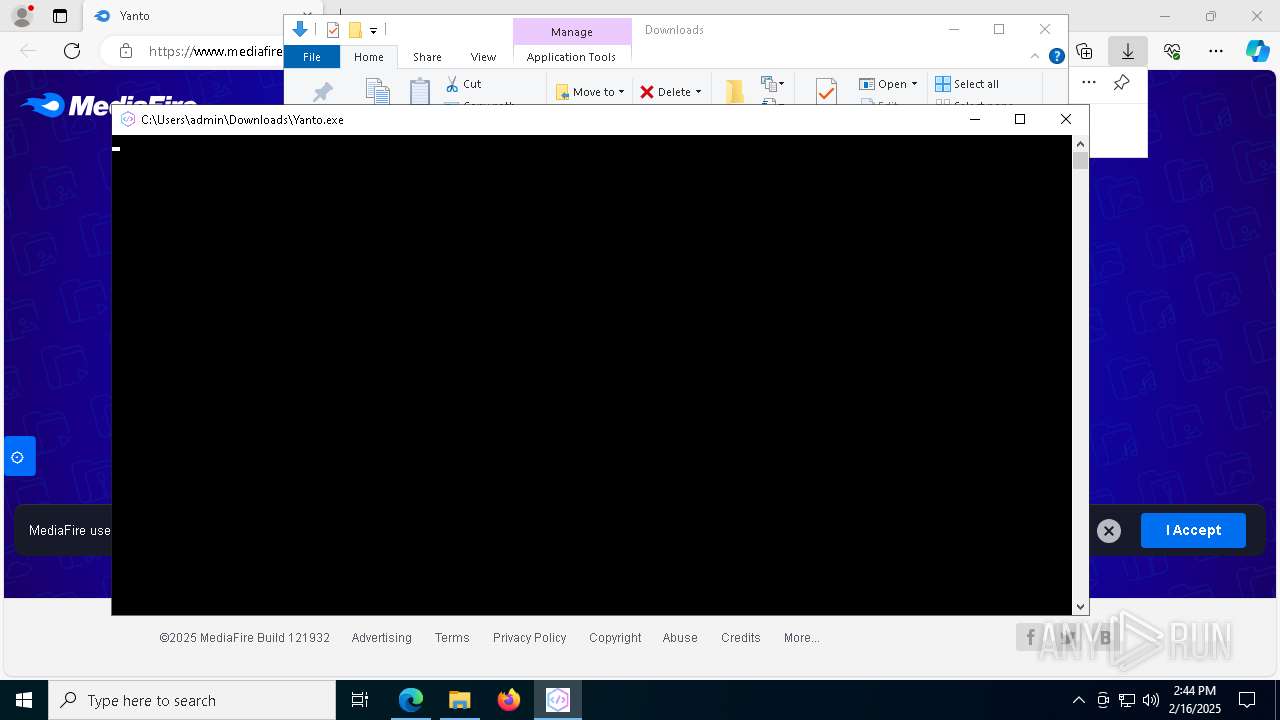Open more options in Downloads flyout
The width and height of the screenshot is (1280, 720).
tap(1089, 83)
